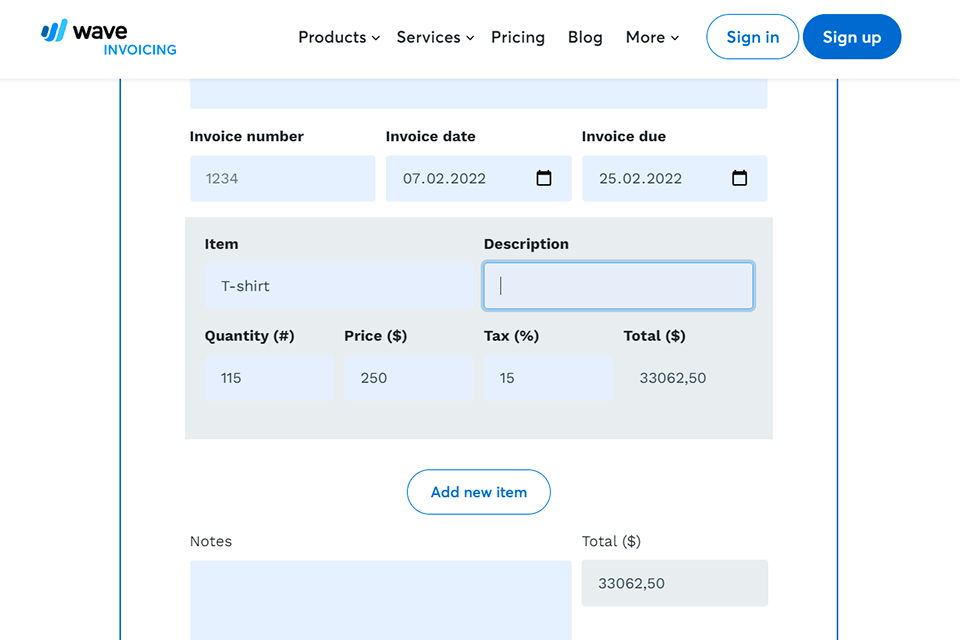Click inside the Notes text area
Image resolution: width=960 pixels, height=640 pixels.
380,600
